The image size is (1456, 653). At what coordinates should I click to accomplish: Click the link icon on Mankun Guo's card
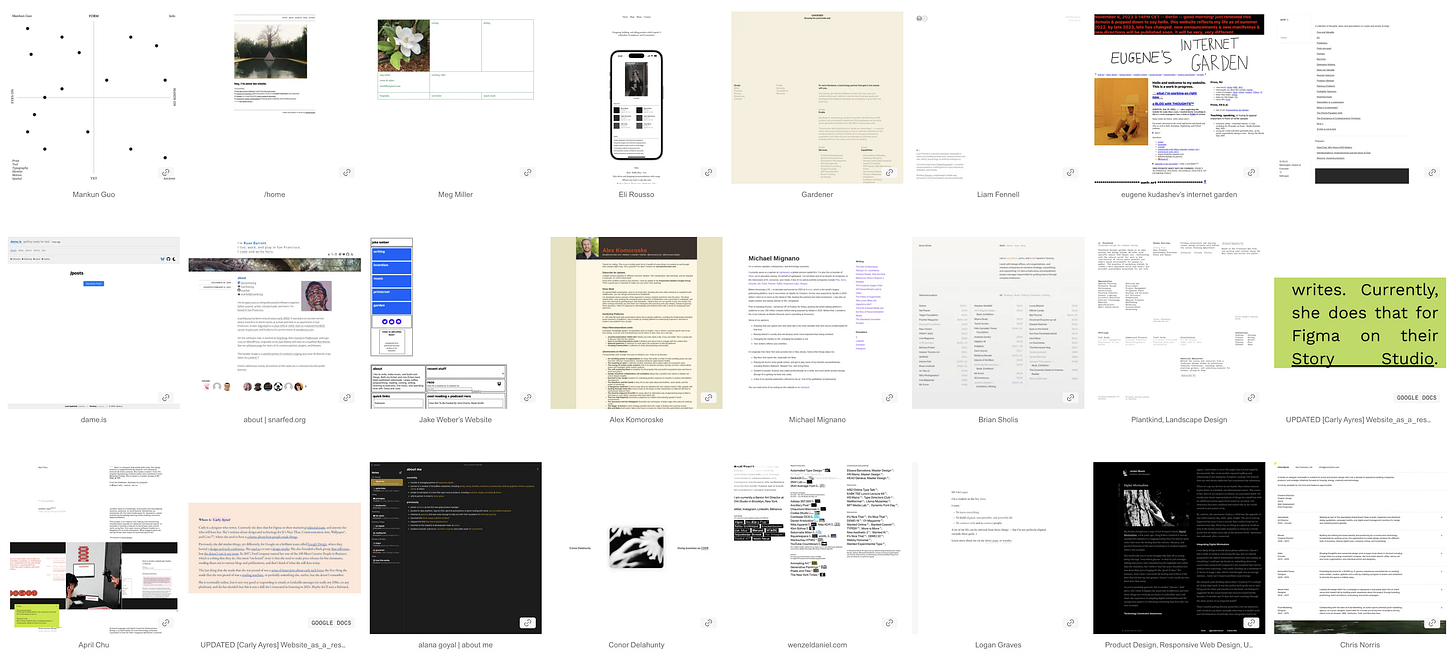(167, 173)
